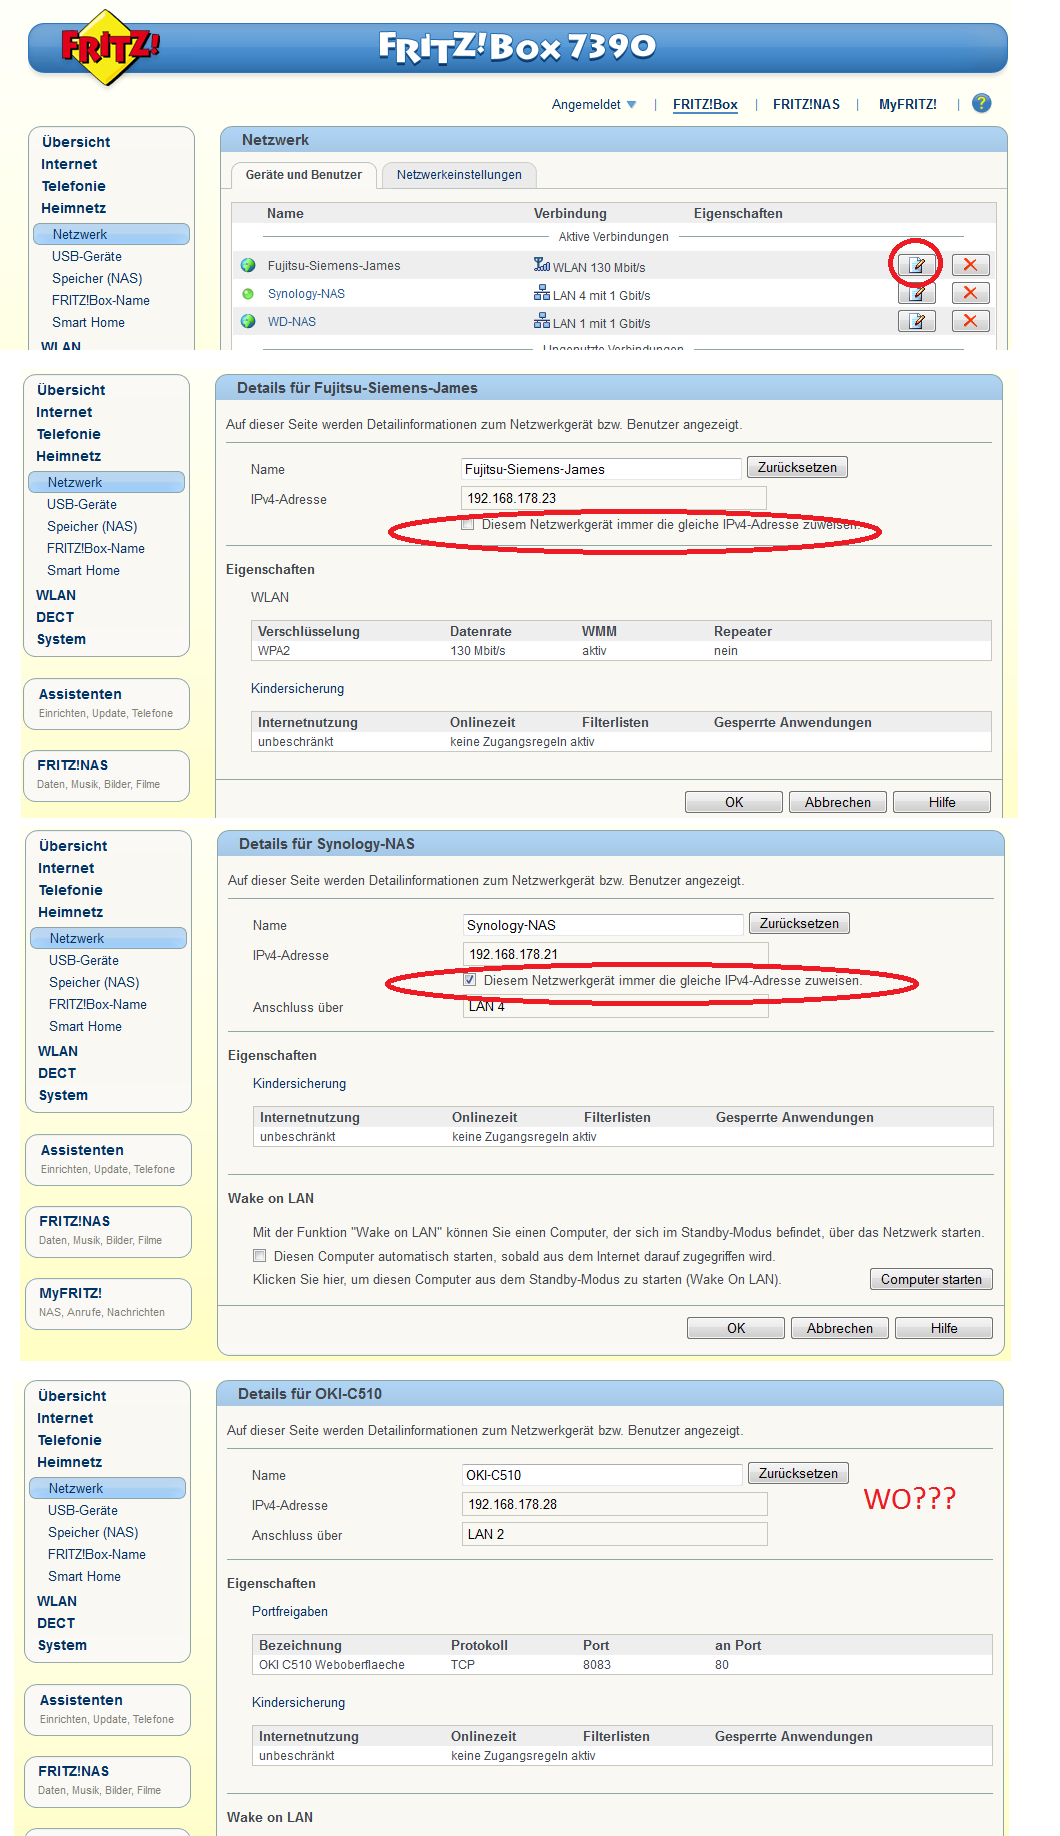Open FRITZ!NAS card on Fujitsu-Siemens-James page sidebar

pos(106,775)
